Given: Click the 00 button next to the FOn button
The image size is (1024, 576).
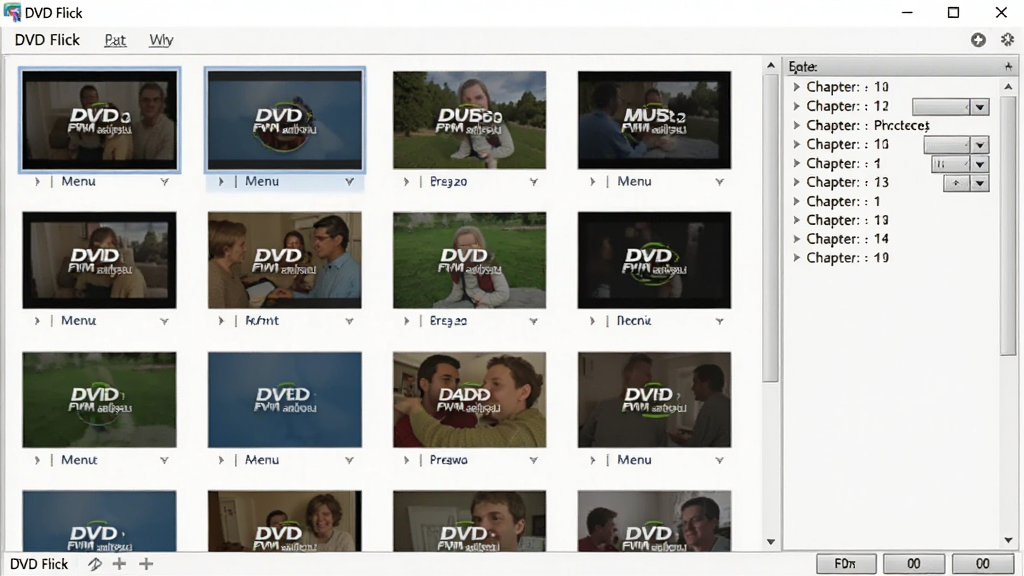Looking at the screenshot, I should tap(914, 564).
